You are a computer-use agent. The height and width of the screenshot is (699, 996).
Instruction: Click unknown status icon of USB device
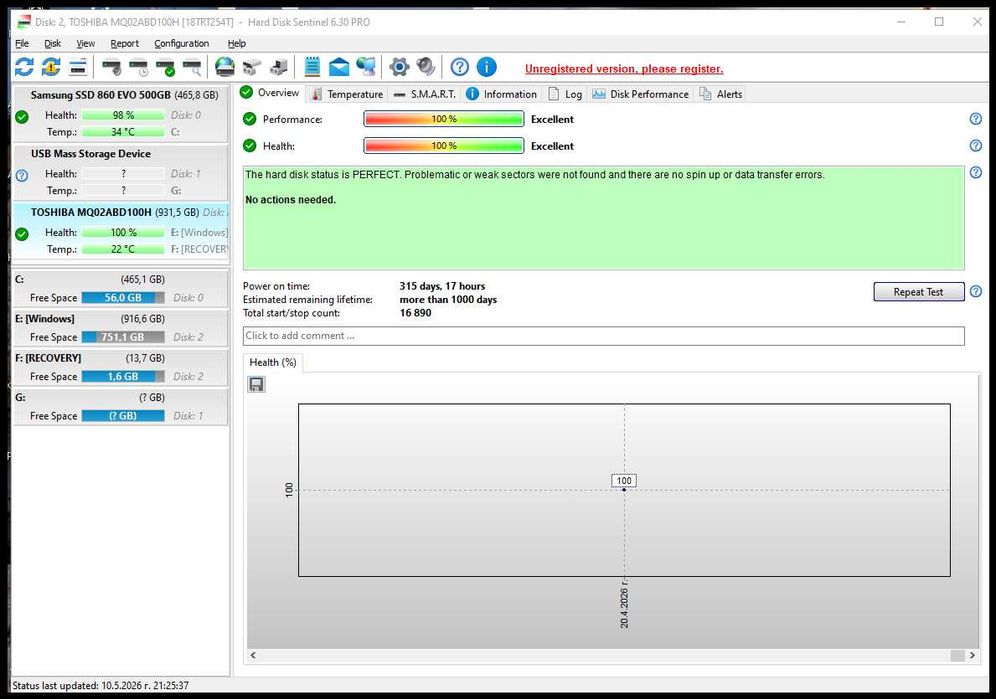22,175
